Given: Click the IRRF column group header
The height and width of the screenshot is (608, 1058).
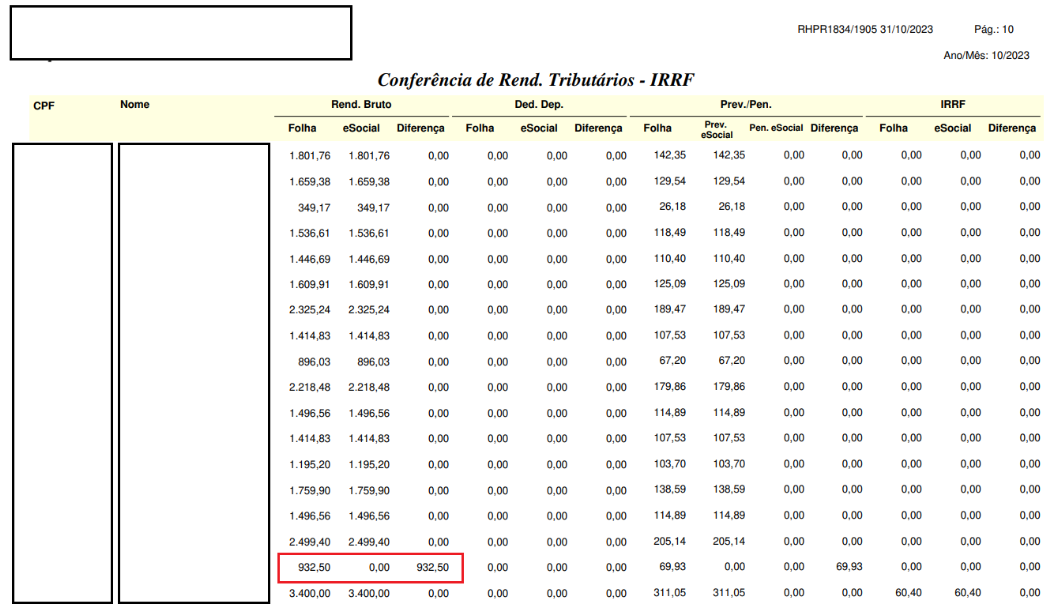Looking at the screenshot, I should 952,104.
